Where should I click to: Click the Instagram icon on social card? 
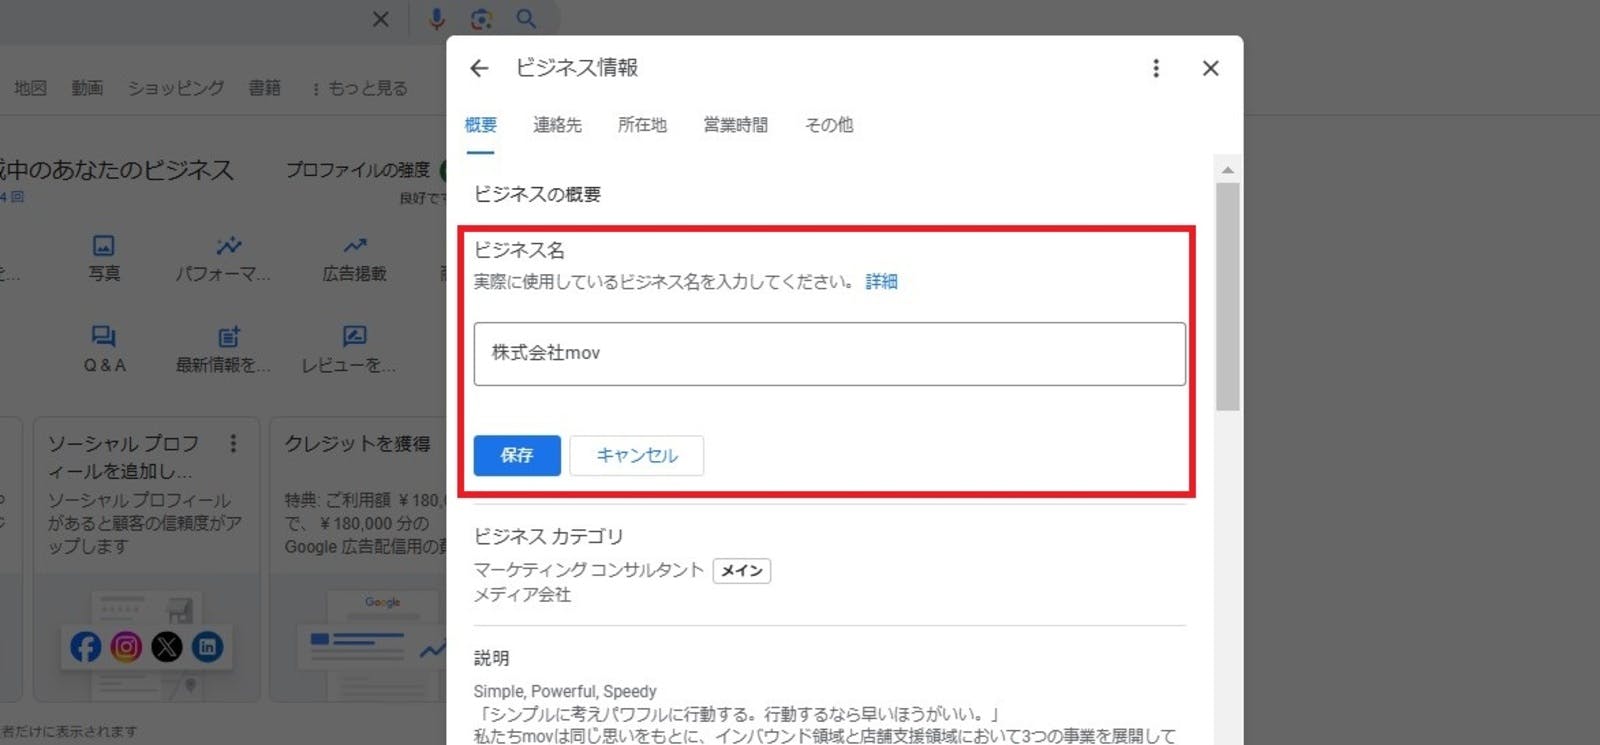coord(126,647)
